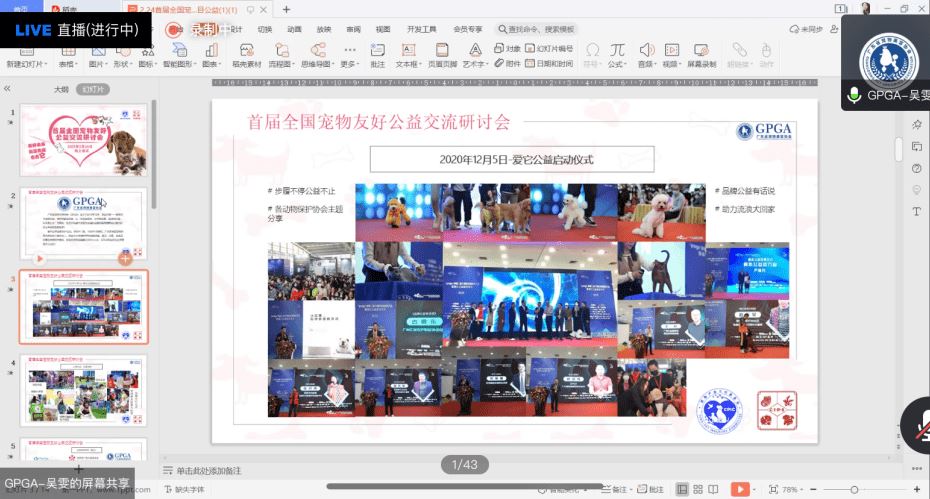
Task: Start slideshow with orange play button
Action: pyautogui.click(x=739, y=489)
